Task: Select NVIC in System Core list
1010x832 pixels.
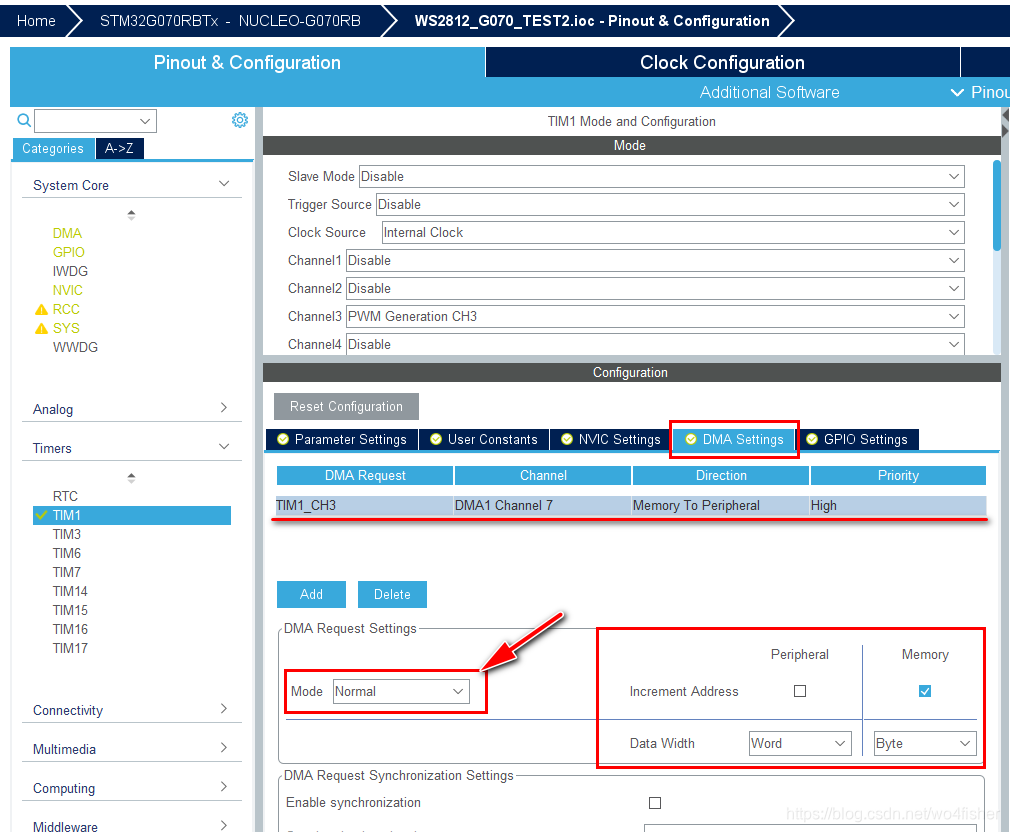Action: click(x=68, y=290)
